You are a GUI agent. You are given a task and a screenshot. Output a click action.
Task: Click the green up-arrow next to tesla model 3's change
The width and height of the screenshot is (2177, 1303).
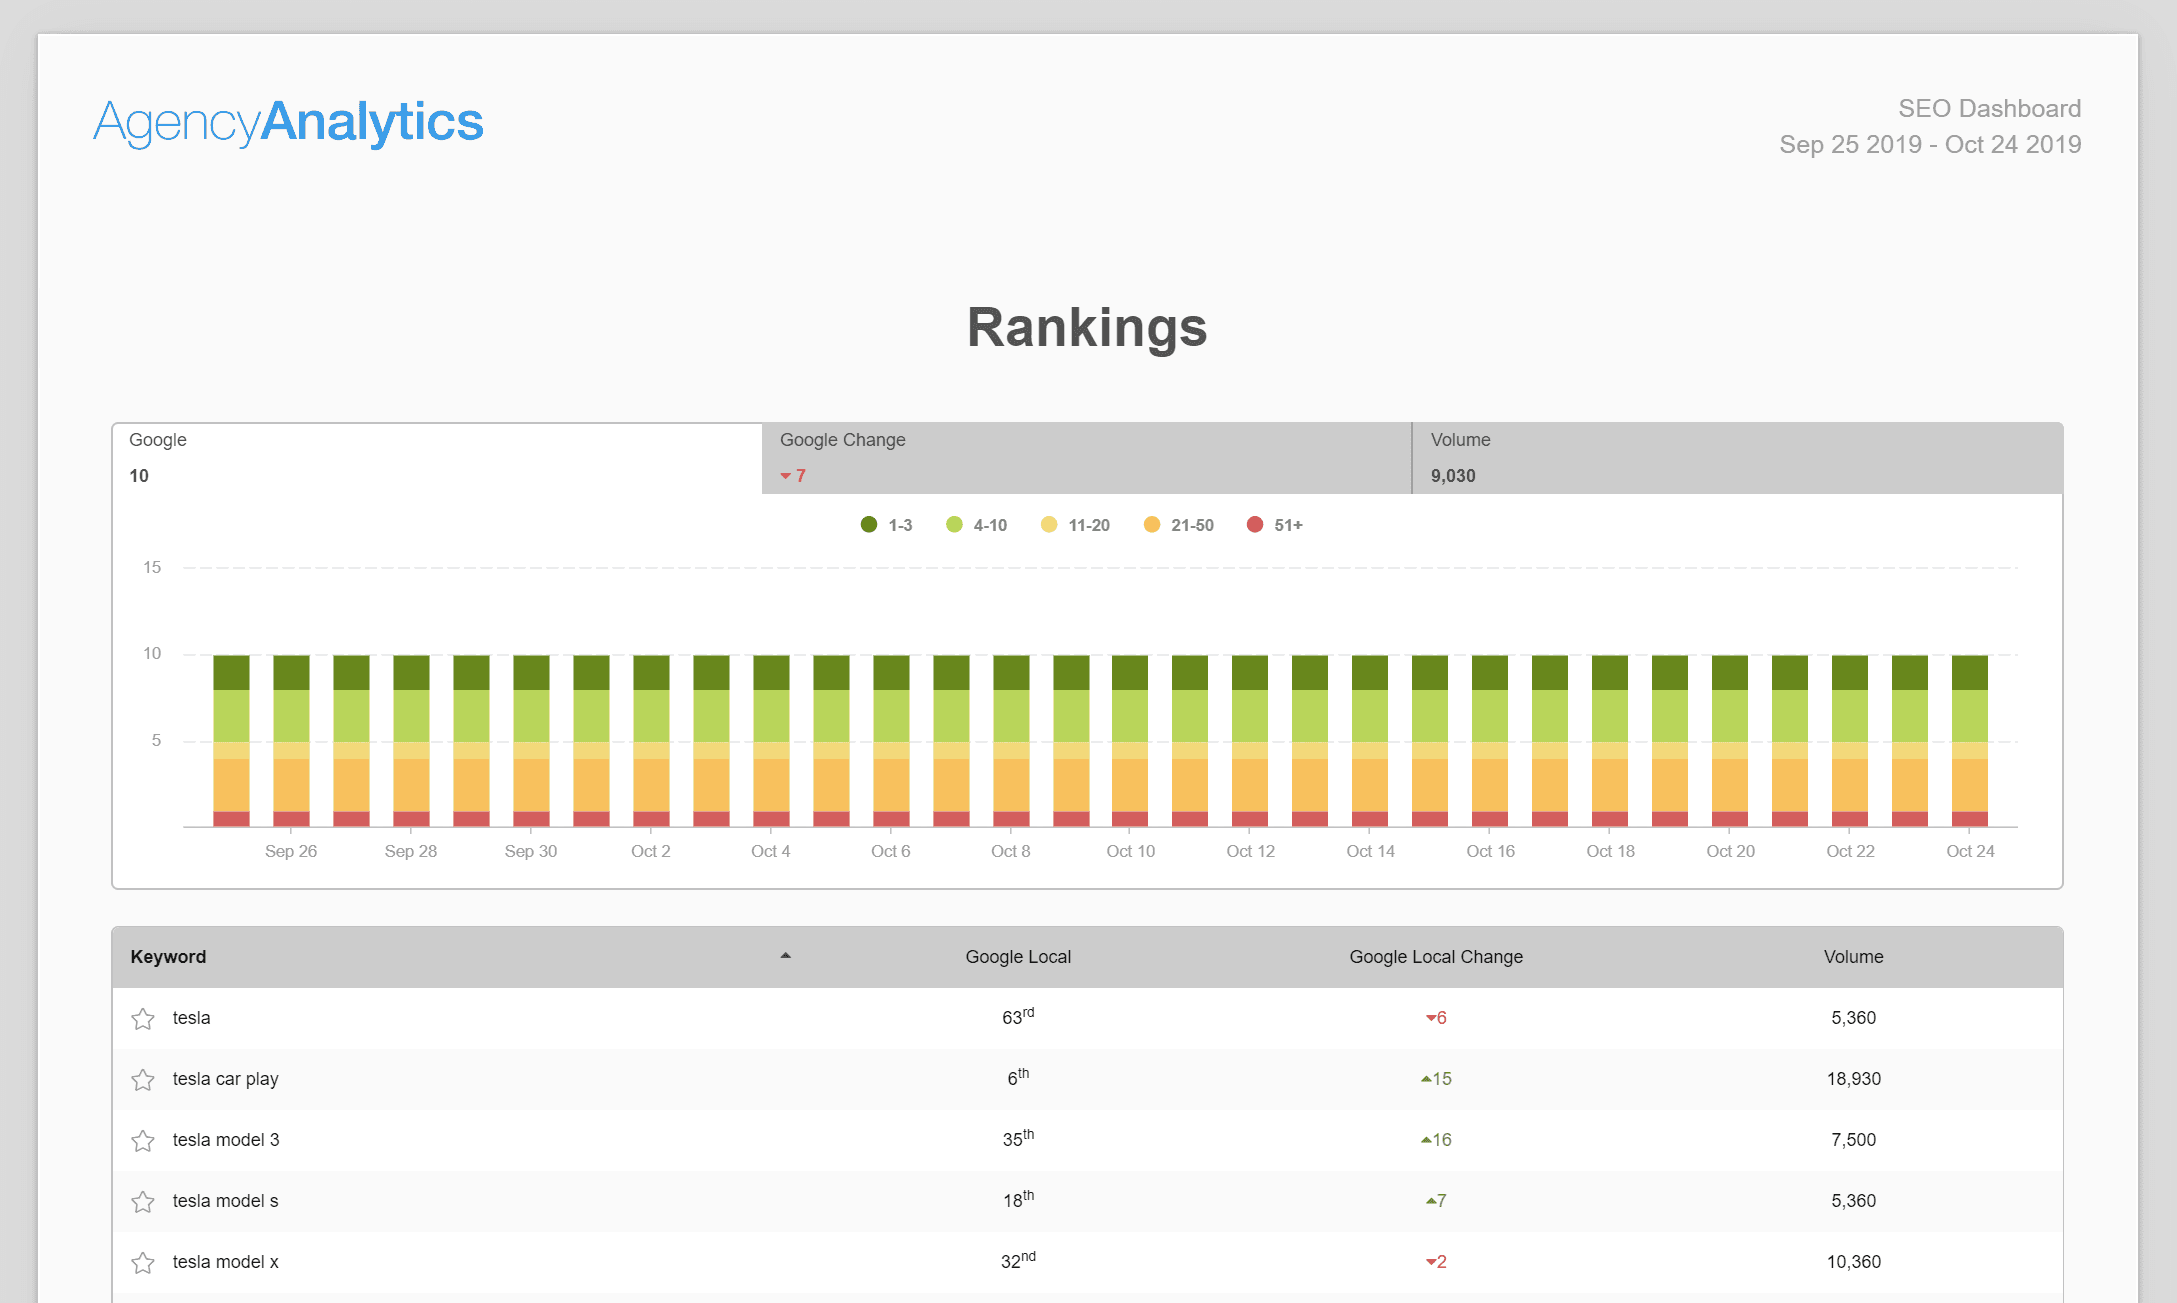pyautogui.click(x=1425, y=1140)
